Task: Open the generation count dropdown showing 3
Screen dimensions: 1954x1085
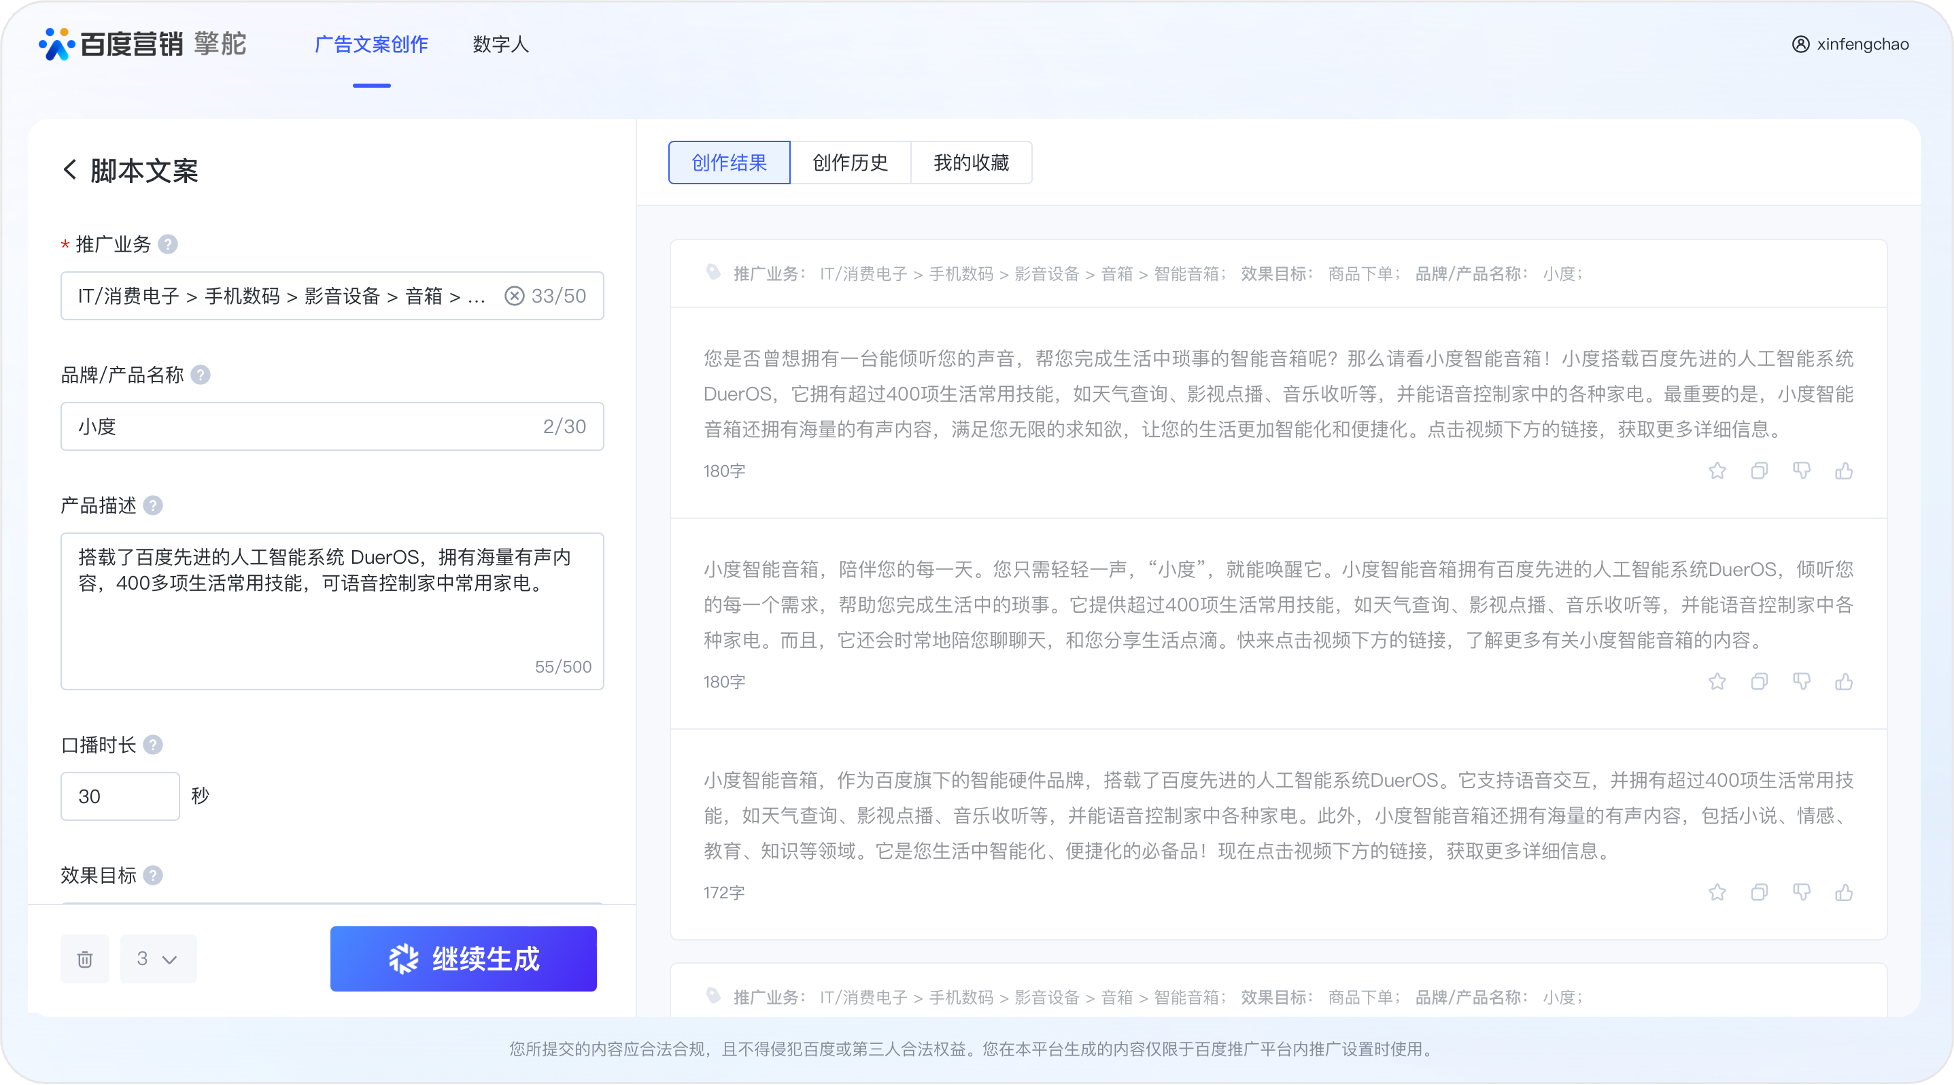Action: (158, 959)
